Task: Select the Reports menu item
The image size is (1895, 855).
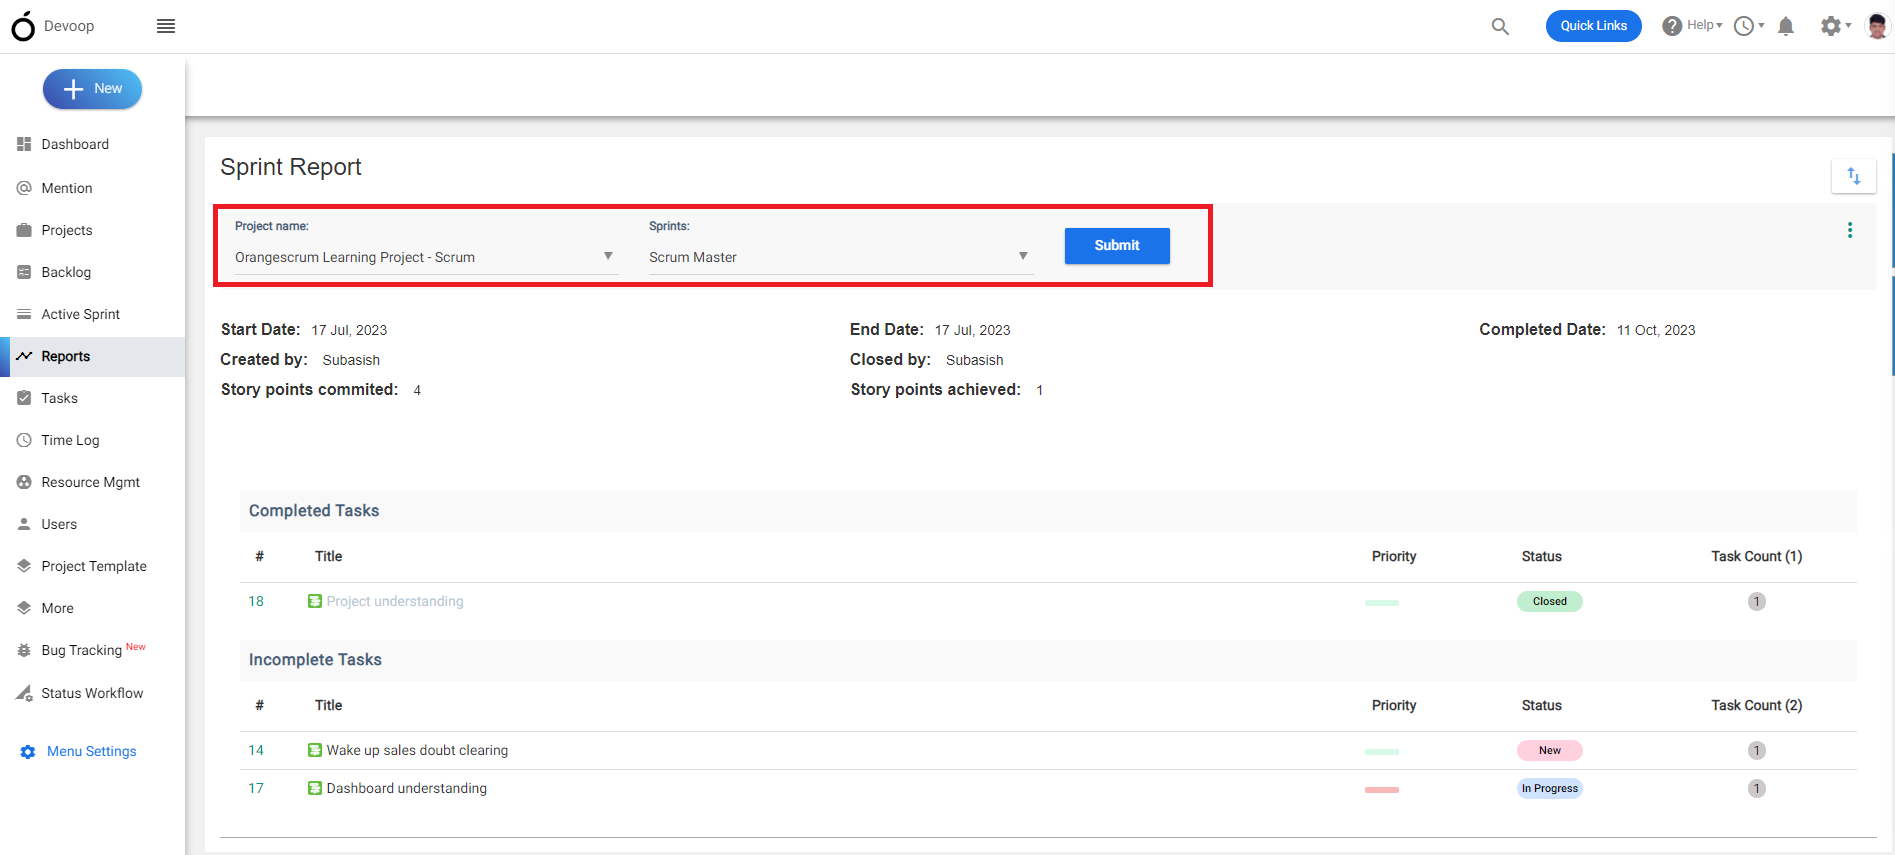Action: 92,356
